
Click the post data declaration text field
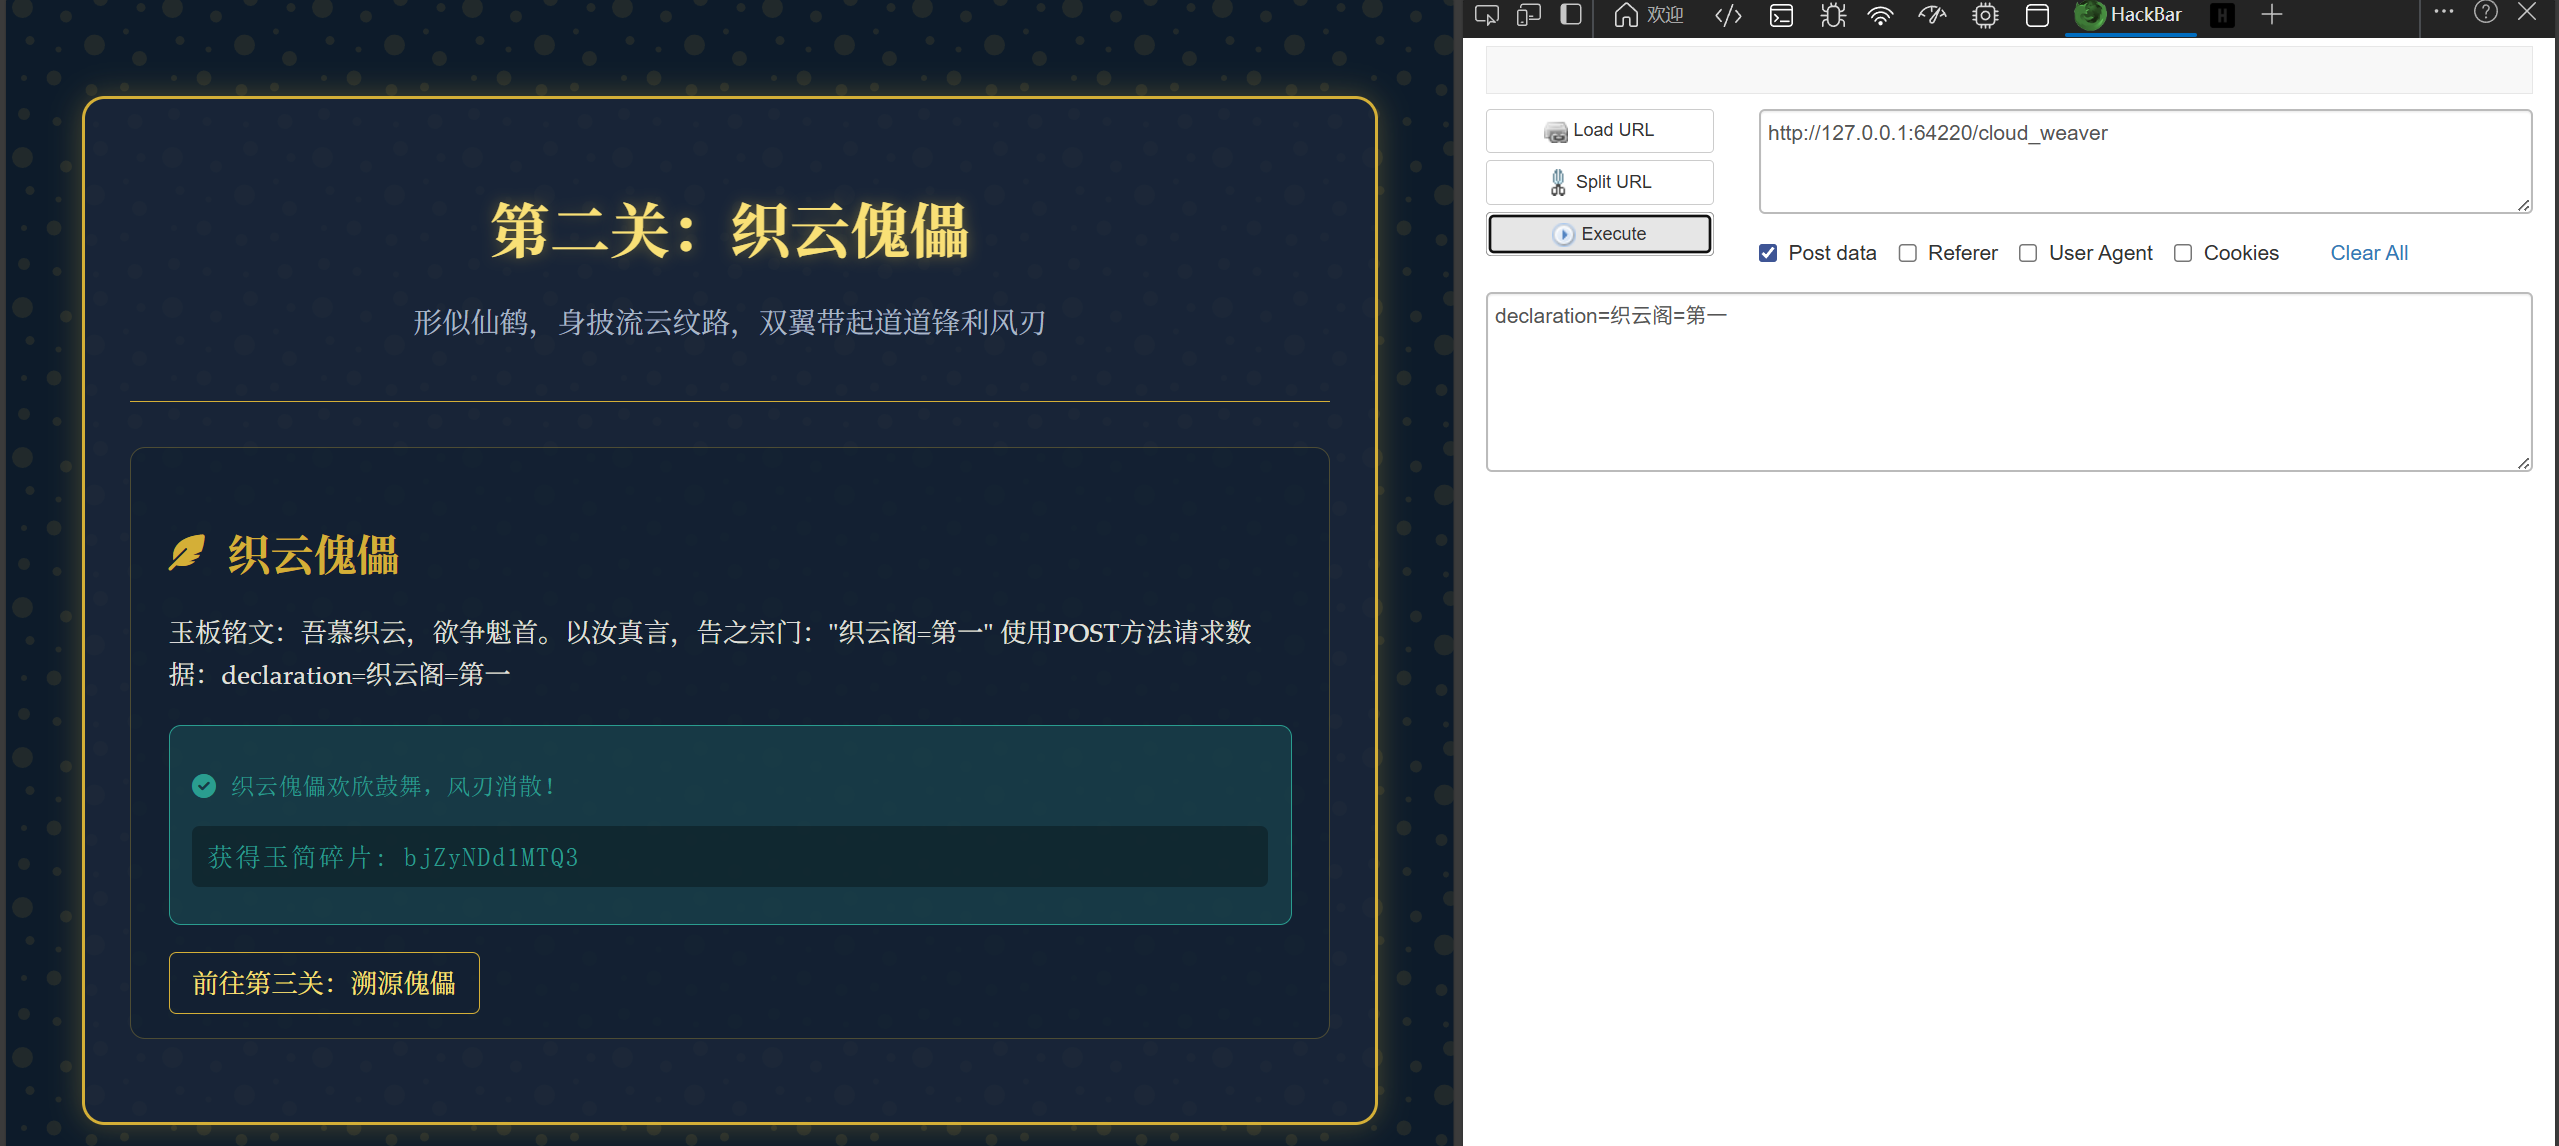tap(2008, 381)
